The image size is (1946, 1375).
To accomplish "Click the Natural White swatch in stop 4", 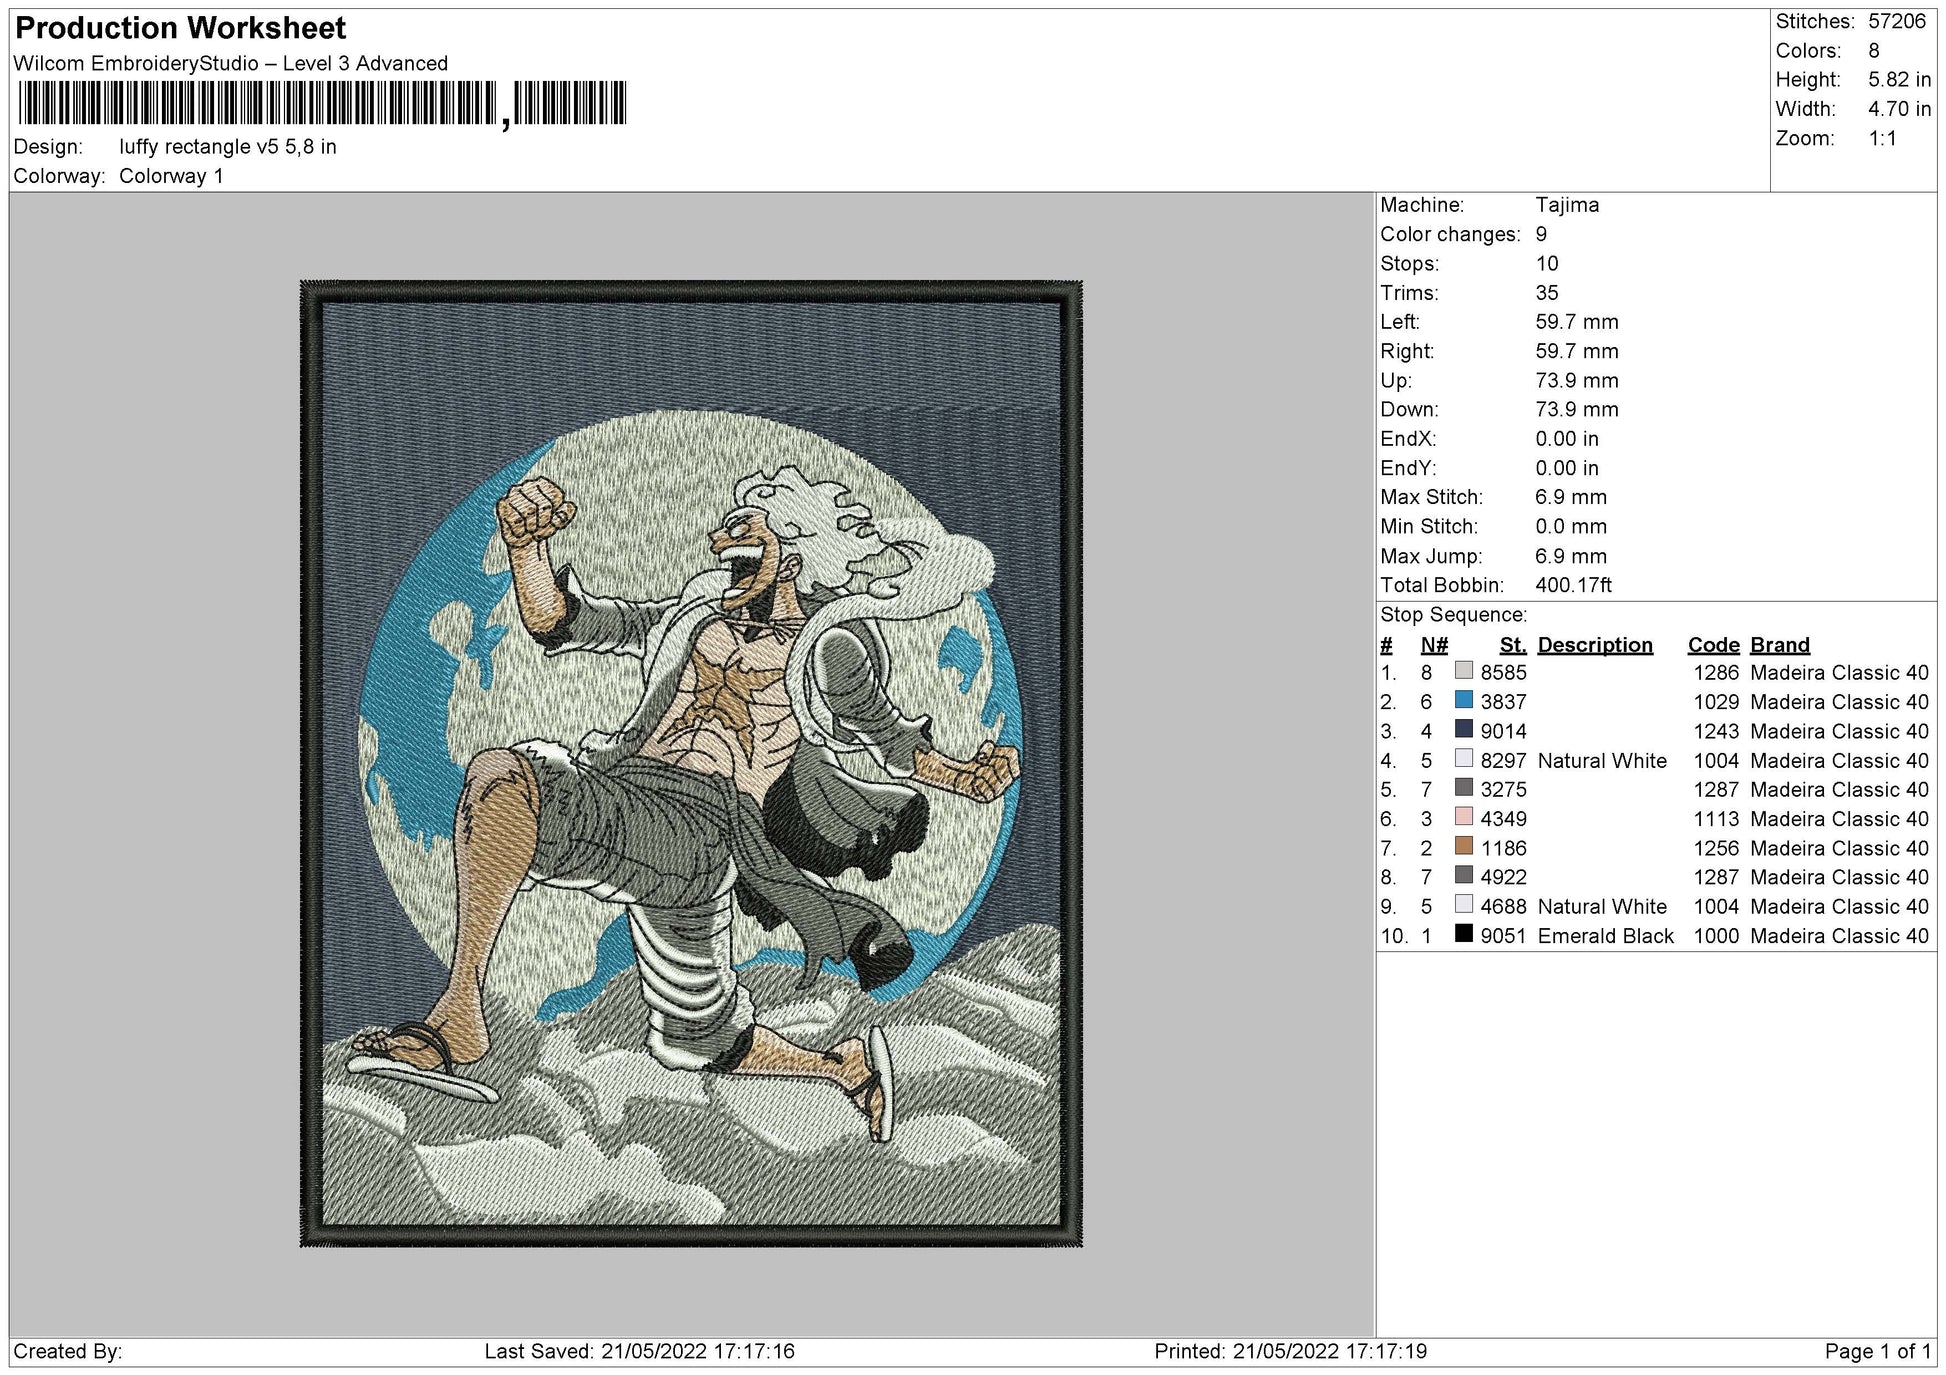I will [1464, 759].
